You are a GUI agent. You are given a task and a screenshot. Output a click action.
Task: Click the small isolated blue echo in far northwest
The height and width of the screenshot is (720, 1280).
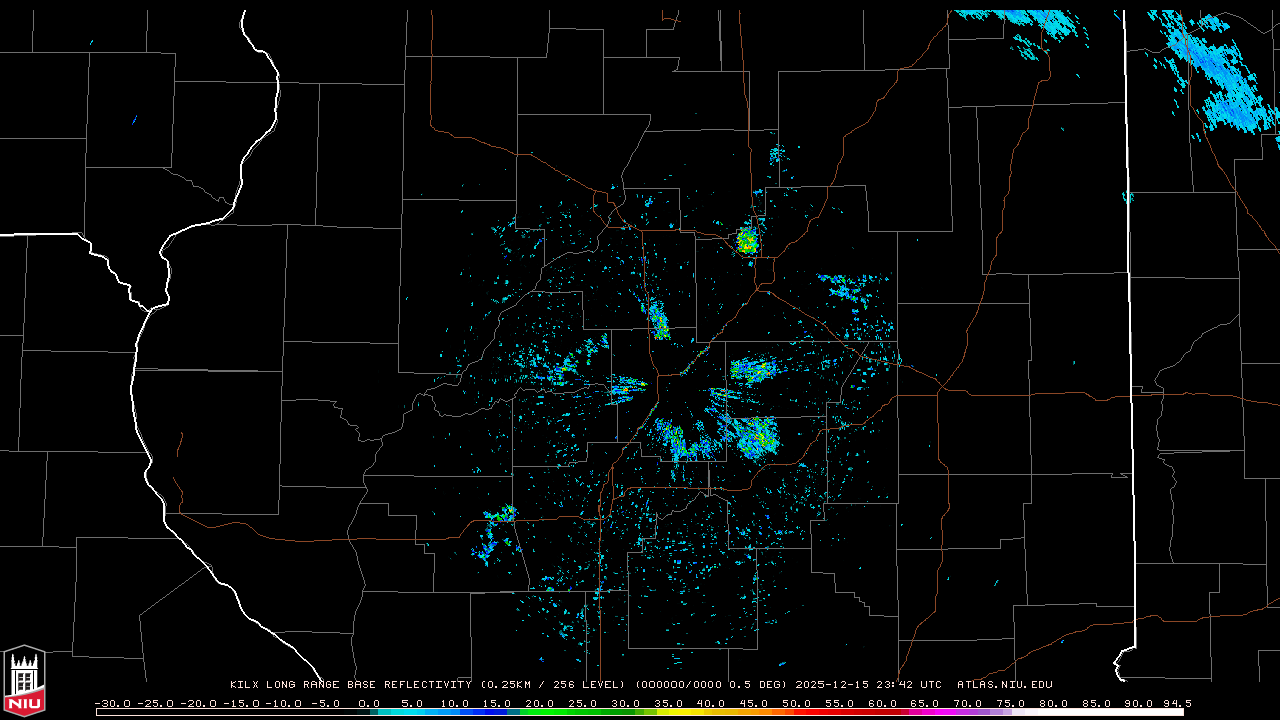[x=134, y=120]
